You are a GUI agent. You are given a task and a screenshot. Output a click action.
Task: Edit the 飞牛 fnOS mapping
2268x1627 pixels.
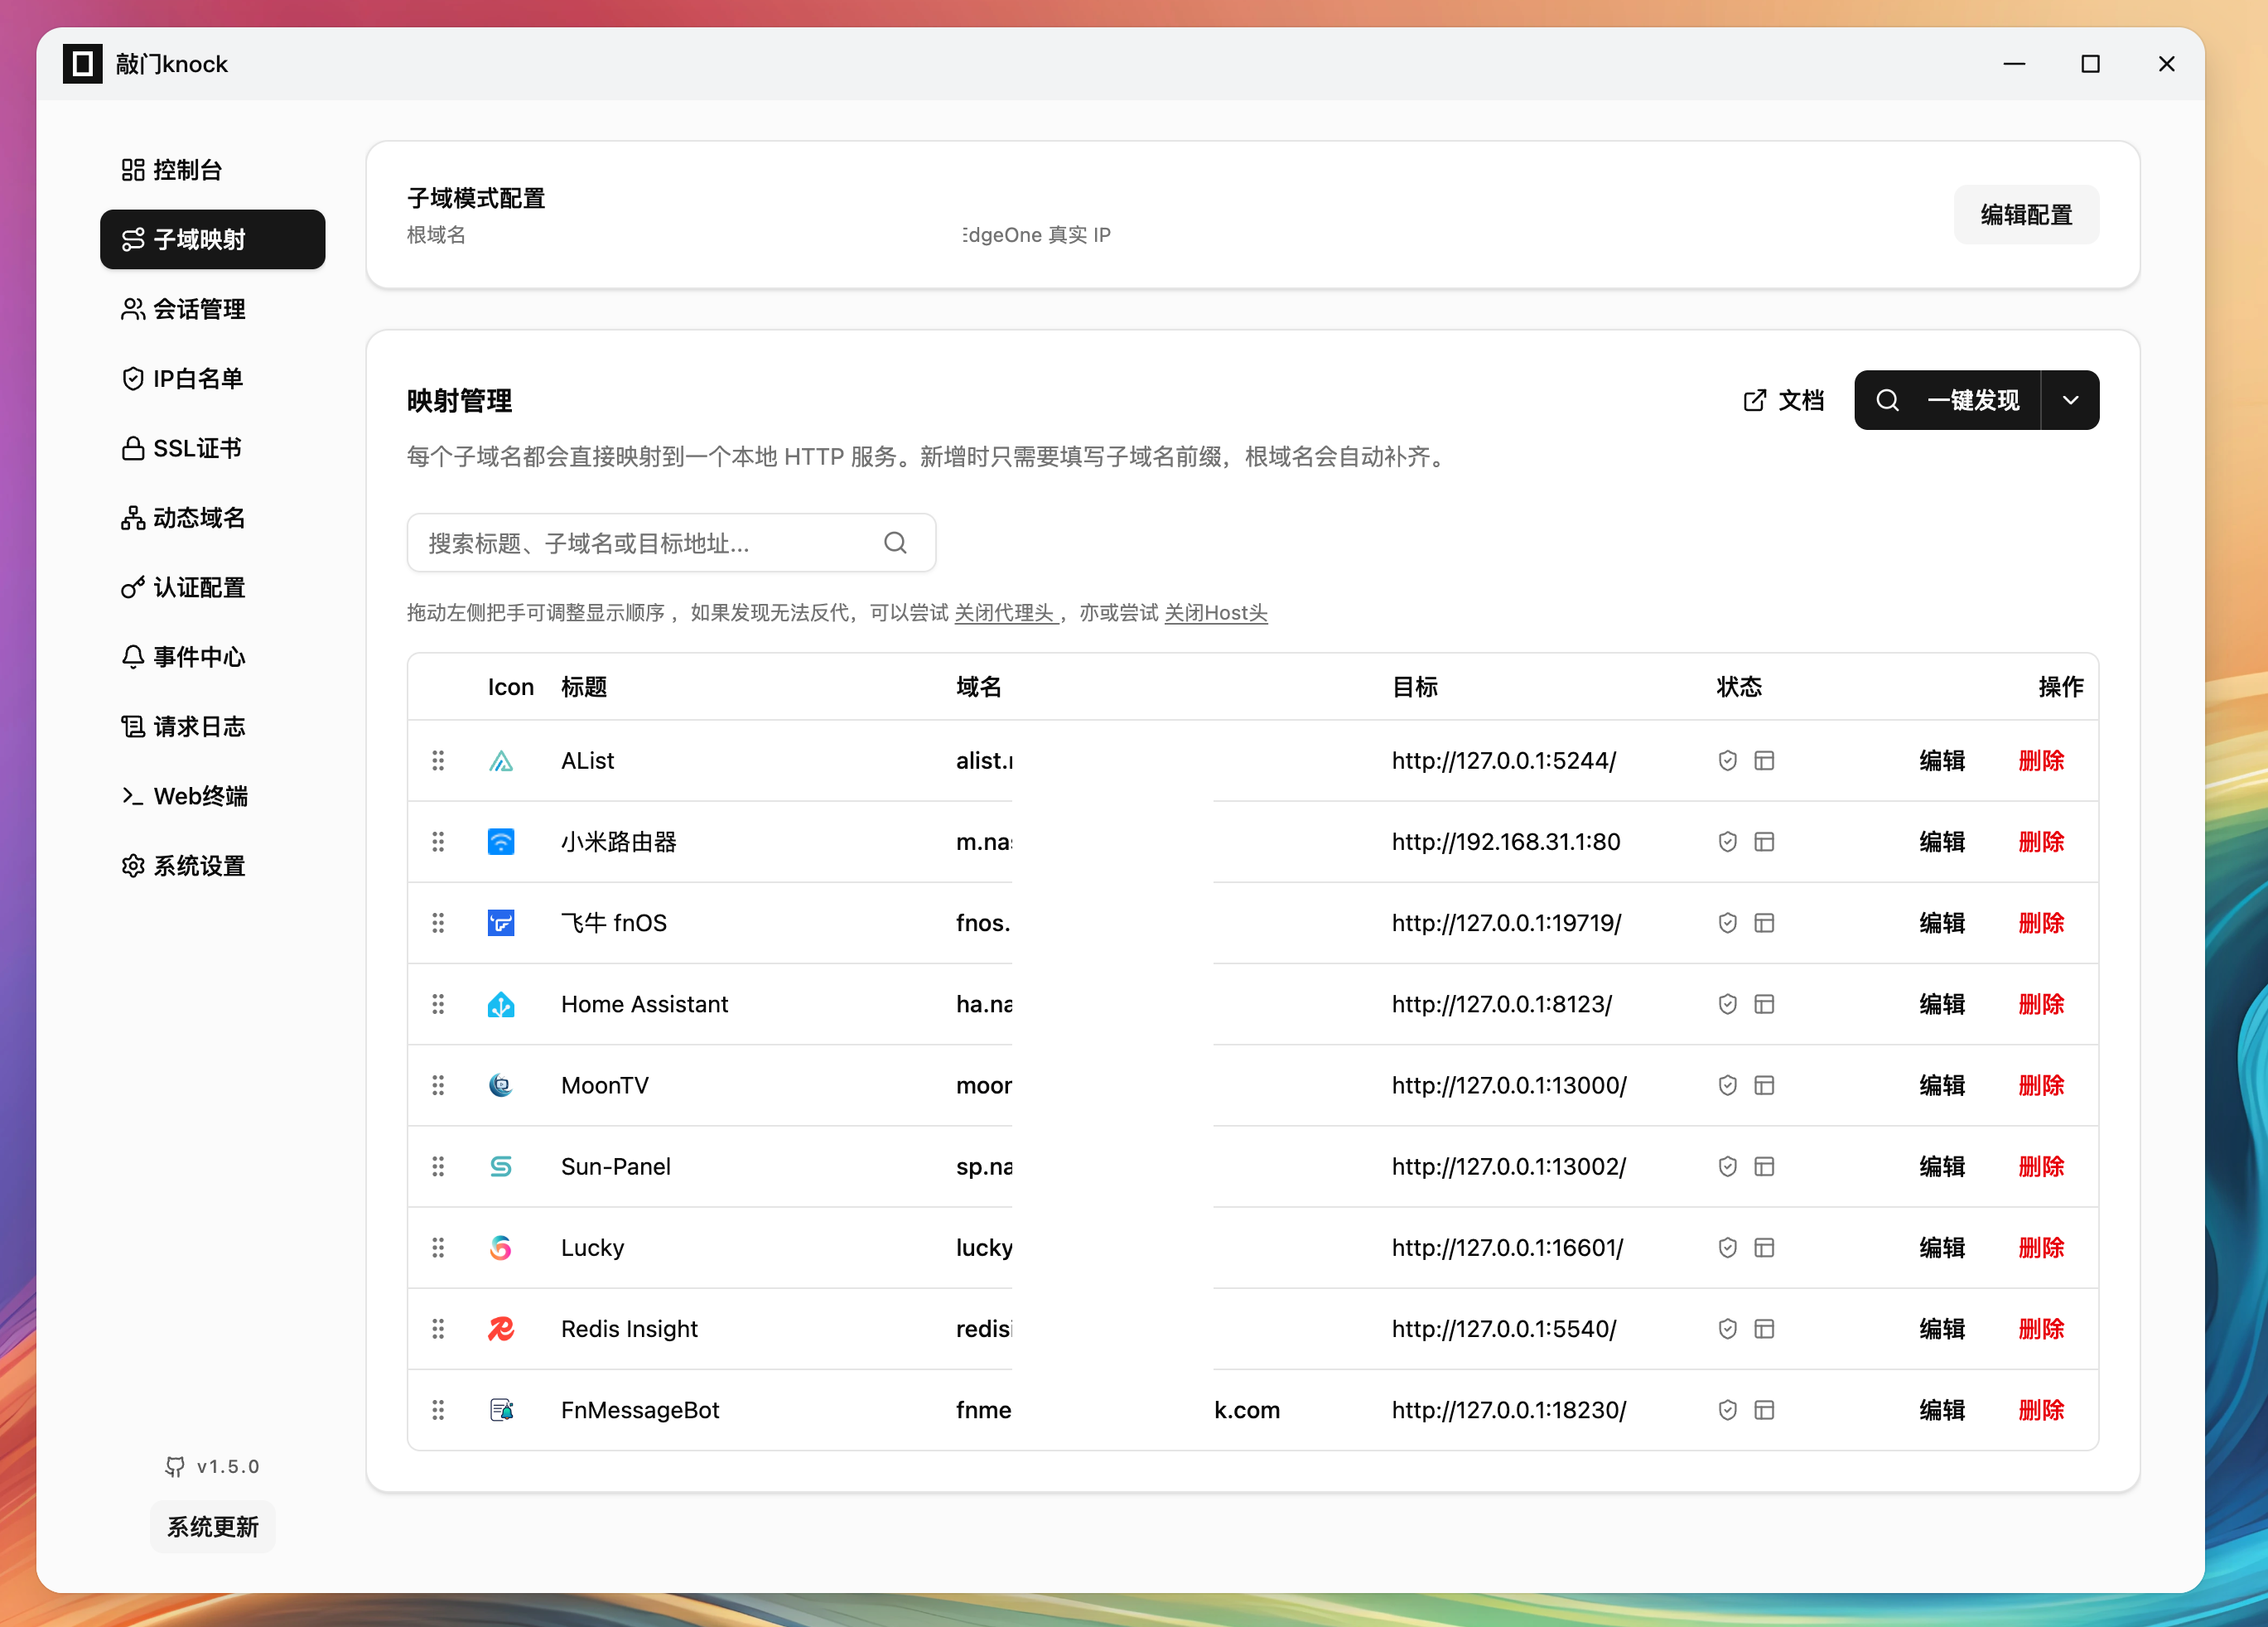pos(1942,923)
